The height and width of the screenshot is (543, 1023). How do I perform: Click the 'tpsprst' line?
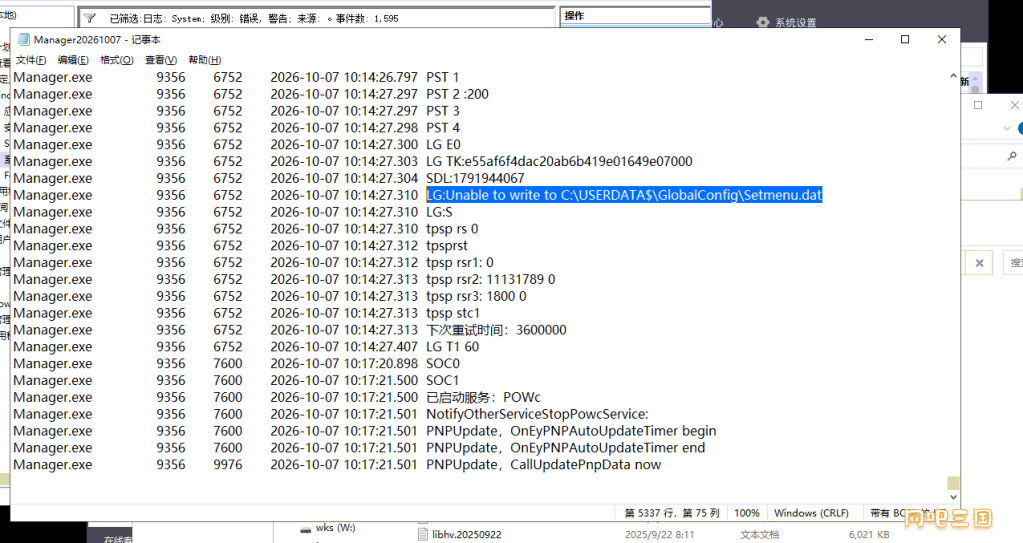[x=447, y=245]
